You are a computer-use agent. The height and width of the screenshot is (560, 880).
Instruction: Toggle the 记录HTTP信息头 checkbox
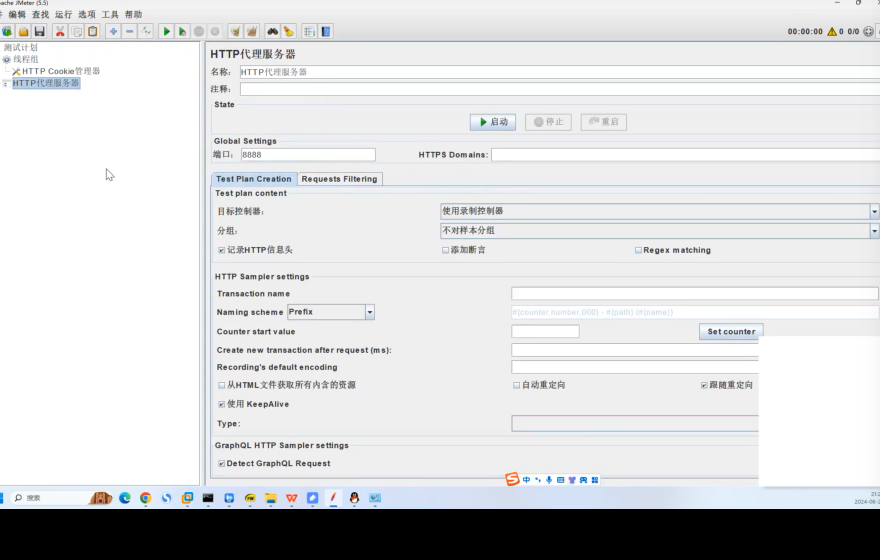222,250
